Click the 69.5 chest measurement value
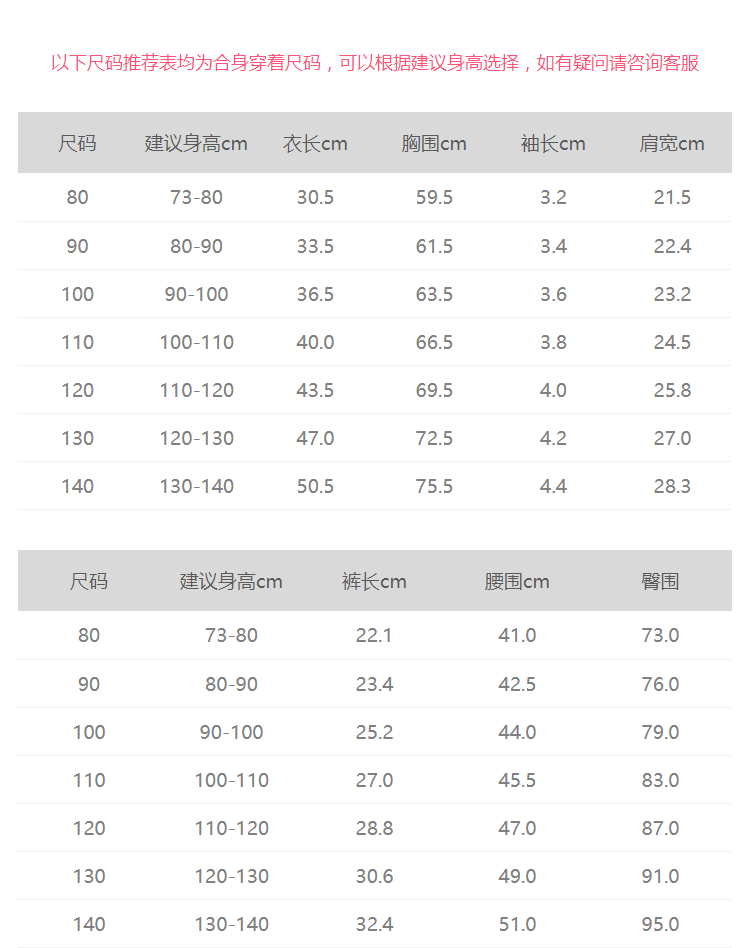750x948 pixels. coord(434,390)
